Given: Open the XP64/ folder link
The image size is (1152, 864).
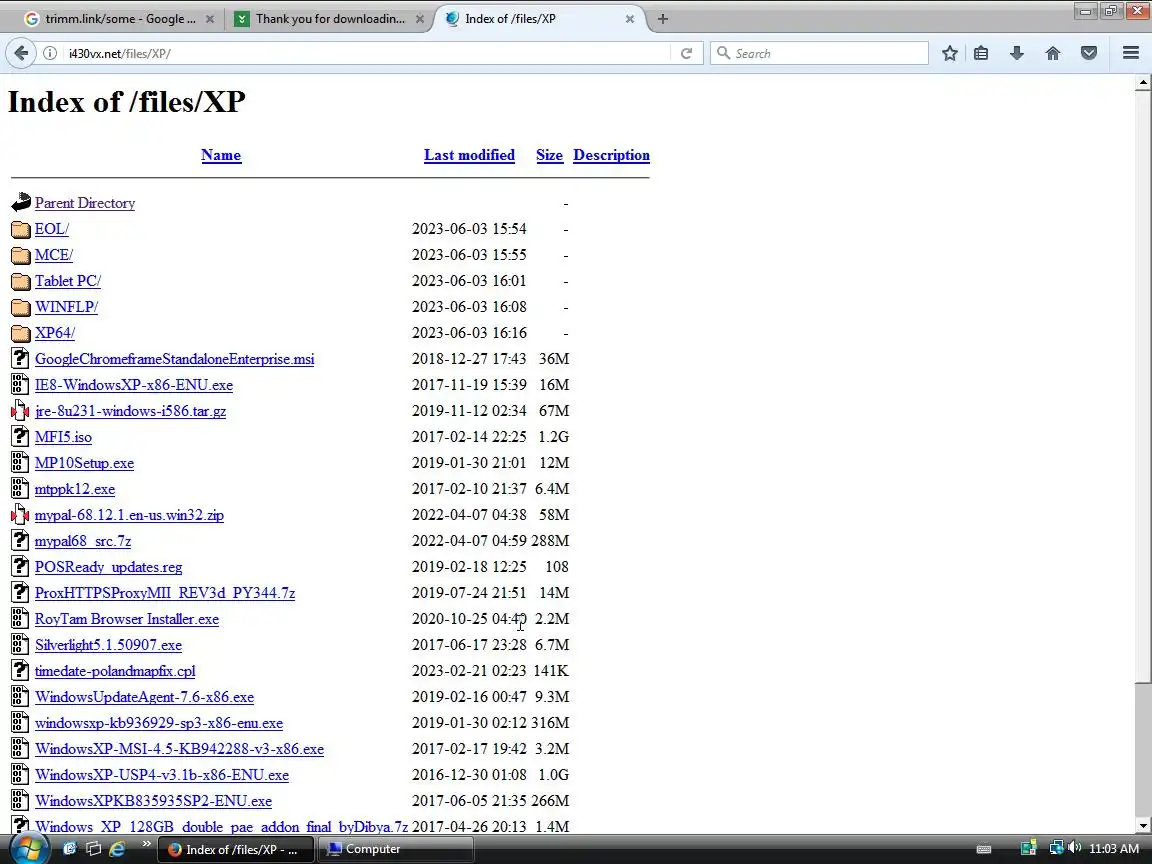Looking at the screenshot, I should [55, 333].
